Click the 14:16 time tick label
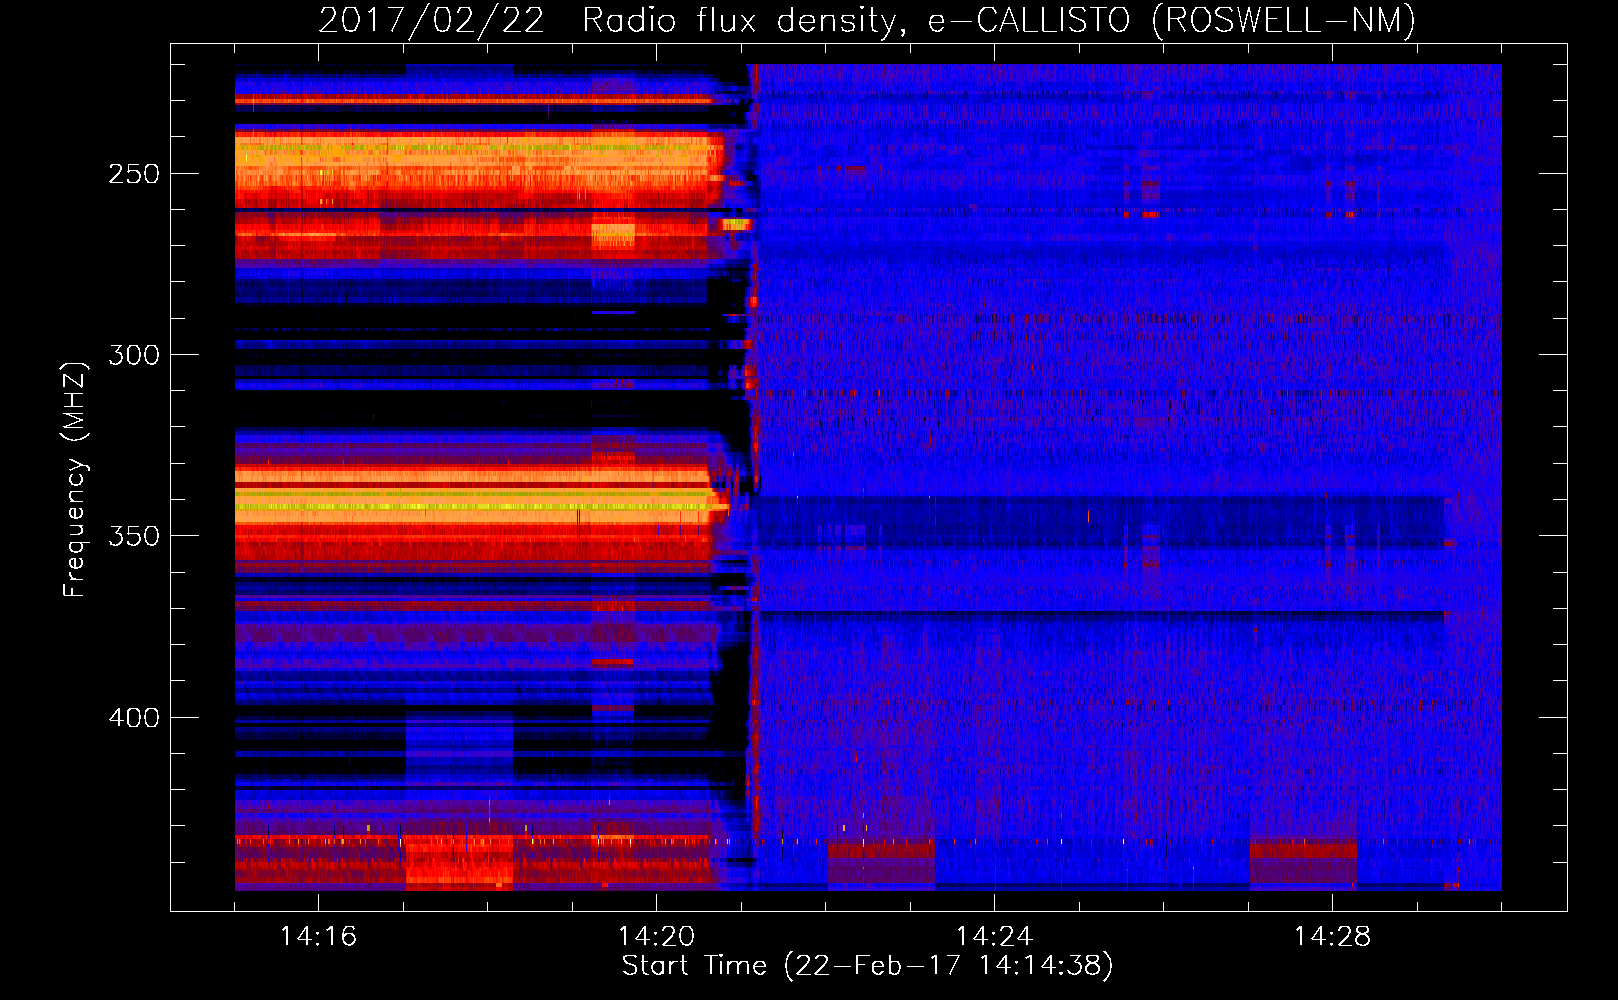 click(x=318, y=937)
